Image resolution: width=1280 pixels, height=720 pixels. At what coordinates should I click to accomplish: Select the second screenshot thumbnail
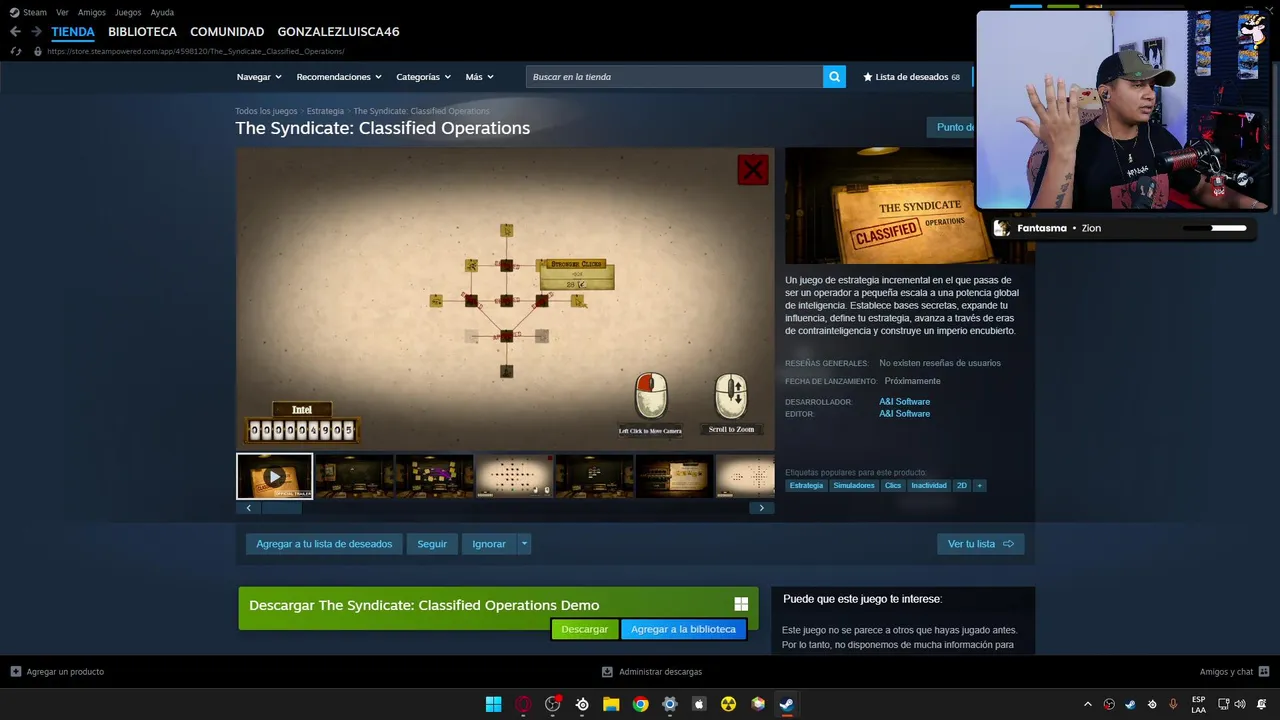354,476
